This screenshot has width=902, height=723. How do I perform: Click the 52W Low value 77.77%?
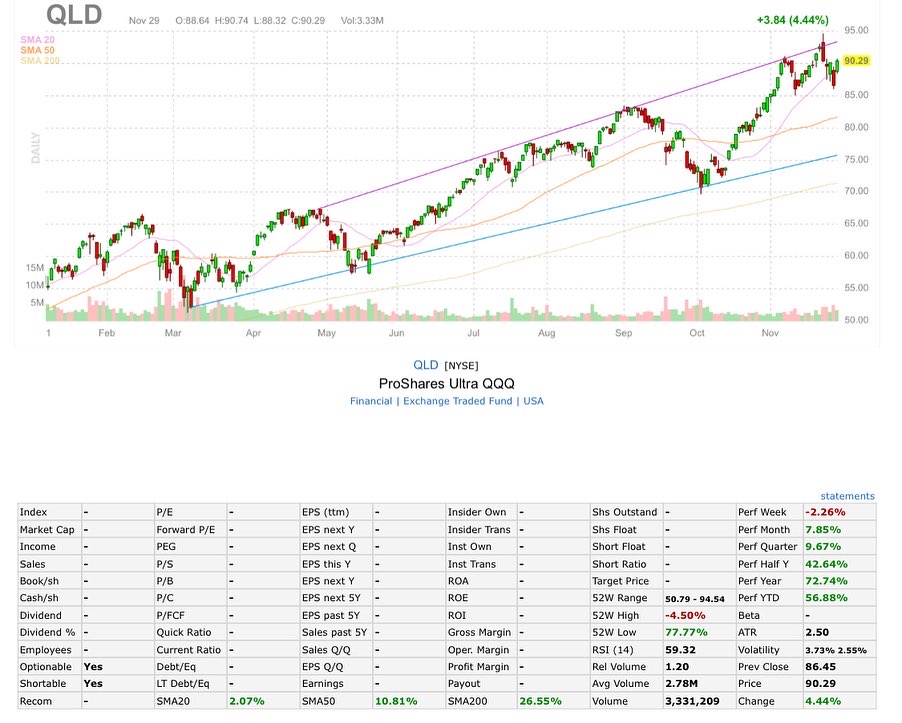686,632
